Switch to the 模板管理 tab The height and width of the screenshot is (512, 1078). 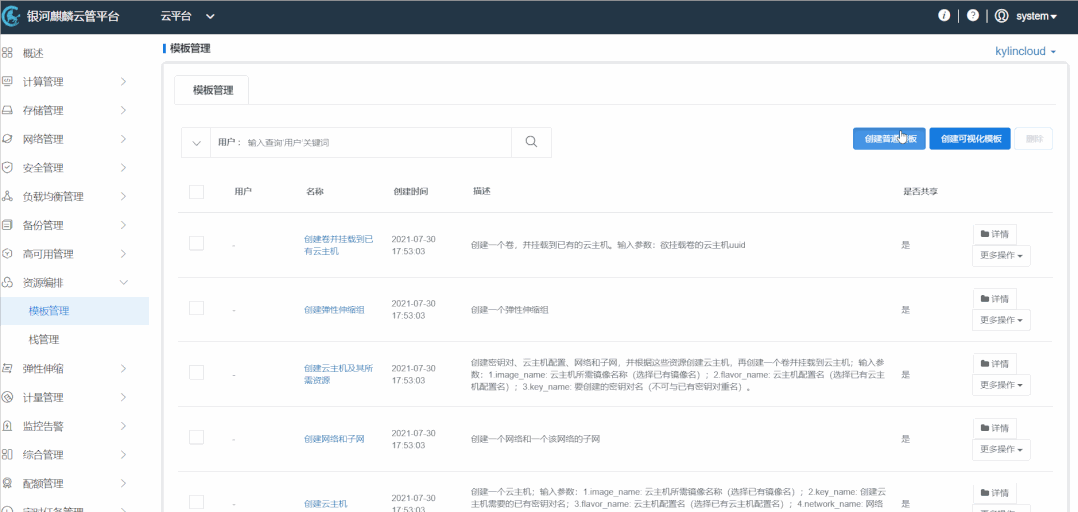(212, 90)
